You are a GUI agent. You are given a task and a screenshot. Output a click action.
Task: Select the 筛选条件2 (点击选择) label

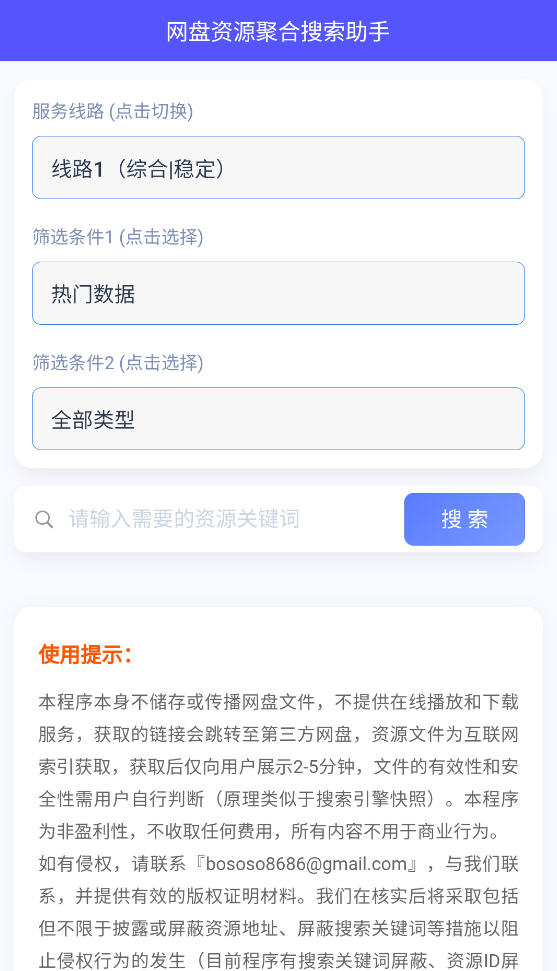coord(118,362)
